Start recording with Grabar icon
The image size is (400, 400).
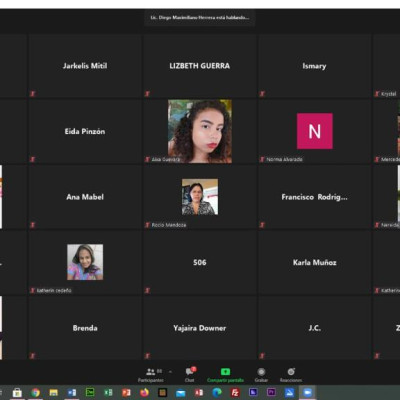point(261,372)
